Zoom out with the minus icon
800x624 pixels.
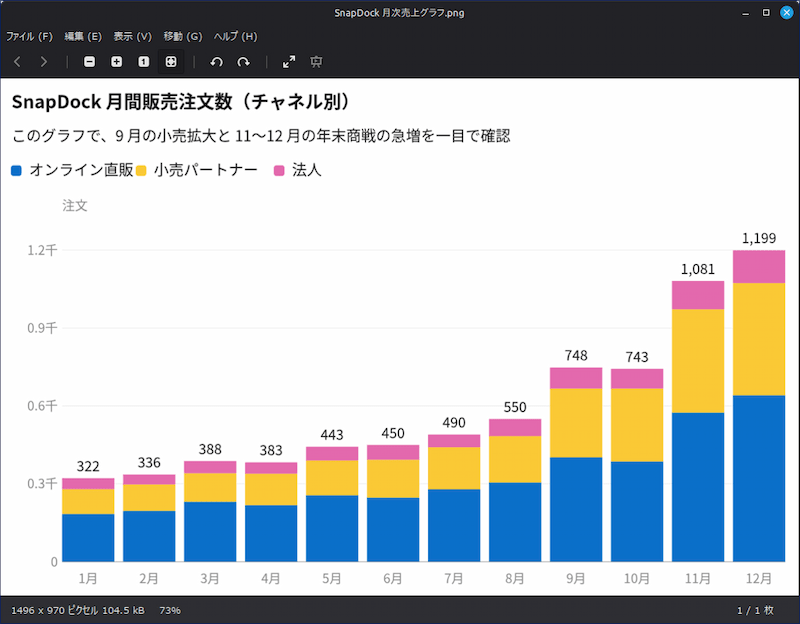pos(89,62)
